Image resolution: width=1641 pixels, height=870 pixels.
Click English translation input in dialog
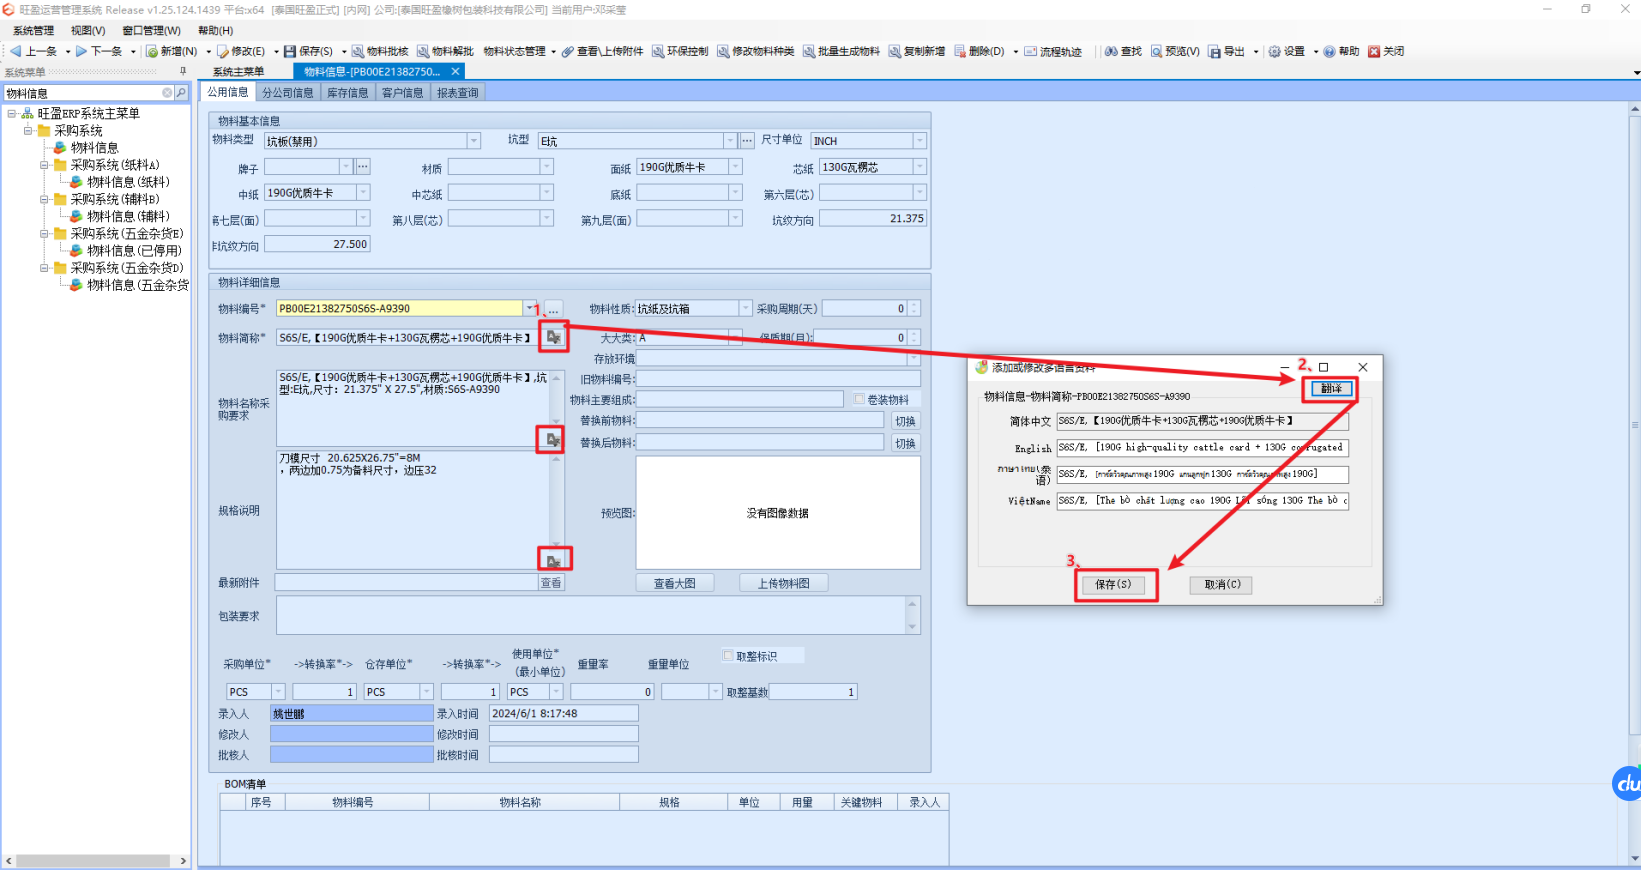(1203, 448)
